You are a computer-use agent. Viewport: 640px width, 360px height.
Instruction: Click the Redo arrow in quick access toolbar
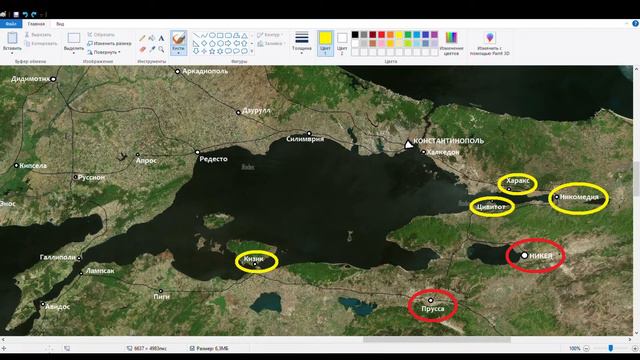[x=34, y=14]
